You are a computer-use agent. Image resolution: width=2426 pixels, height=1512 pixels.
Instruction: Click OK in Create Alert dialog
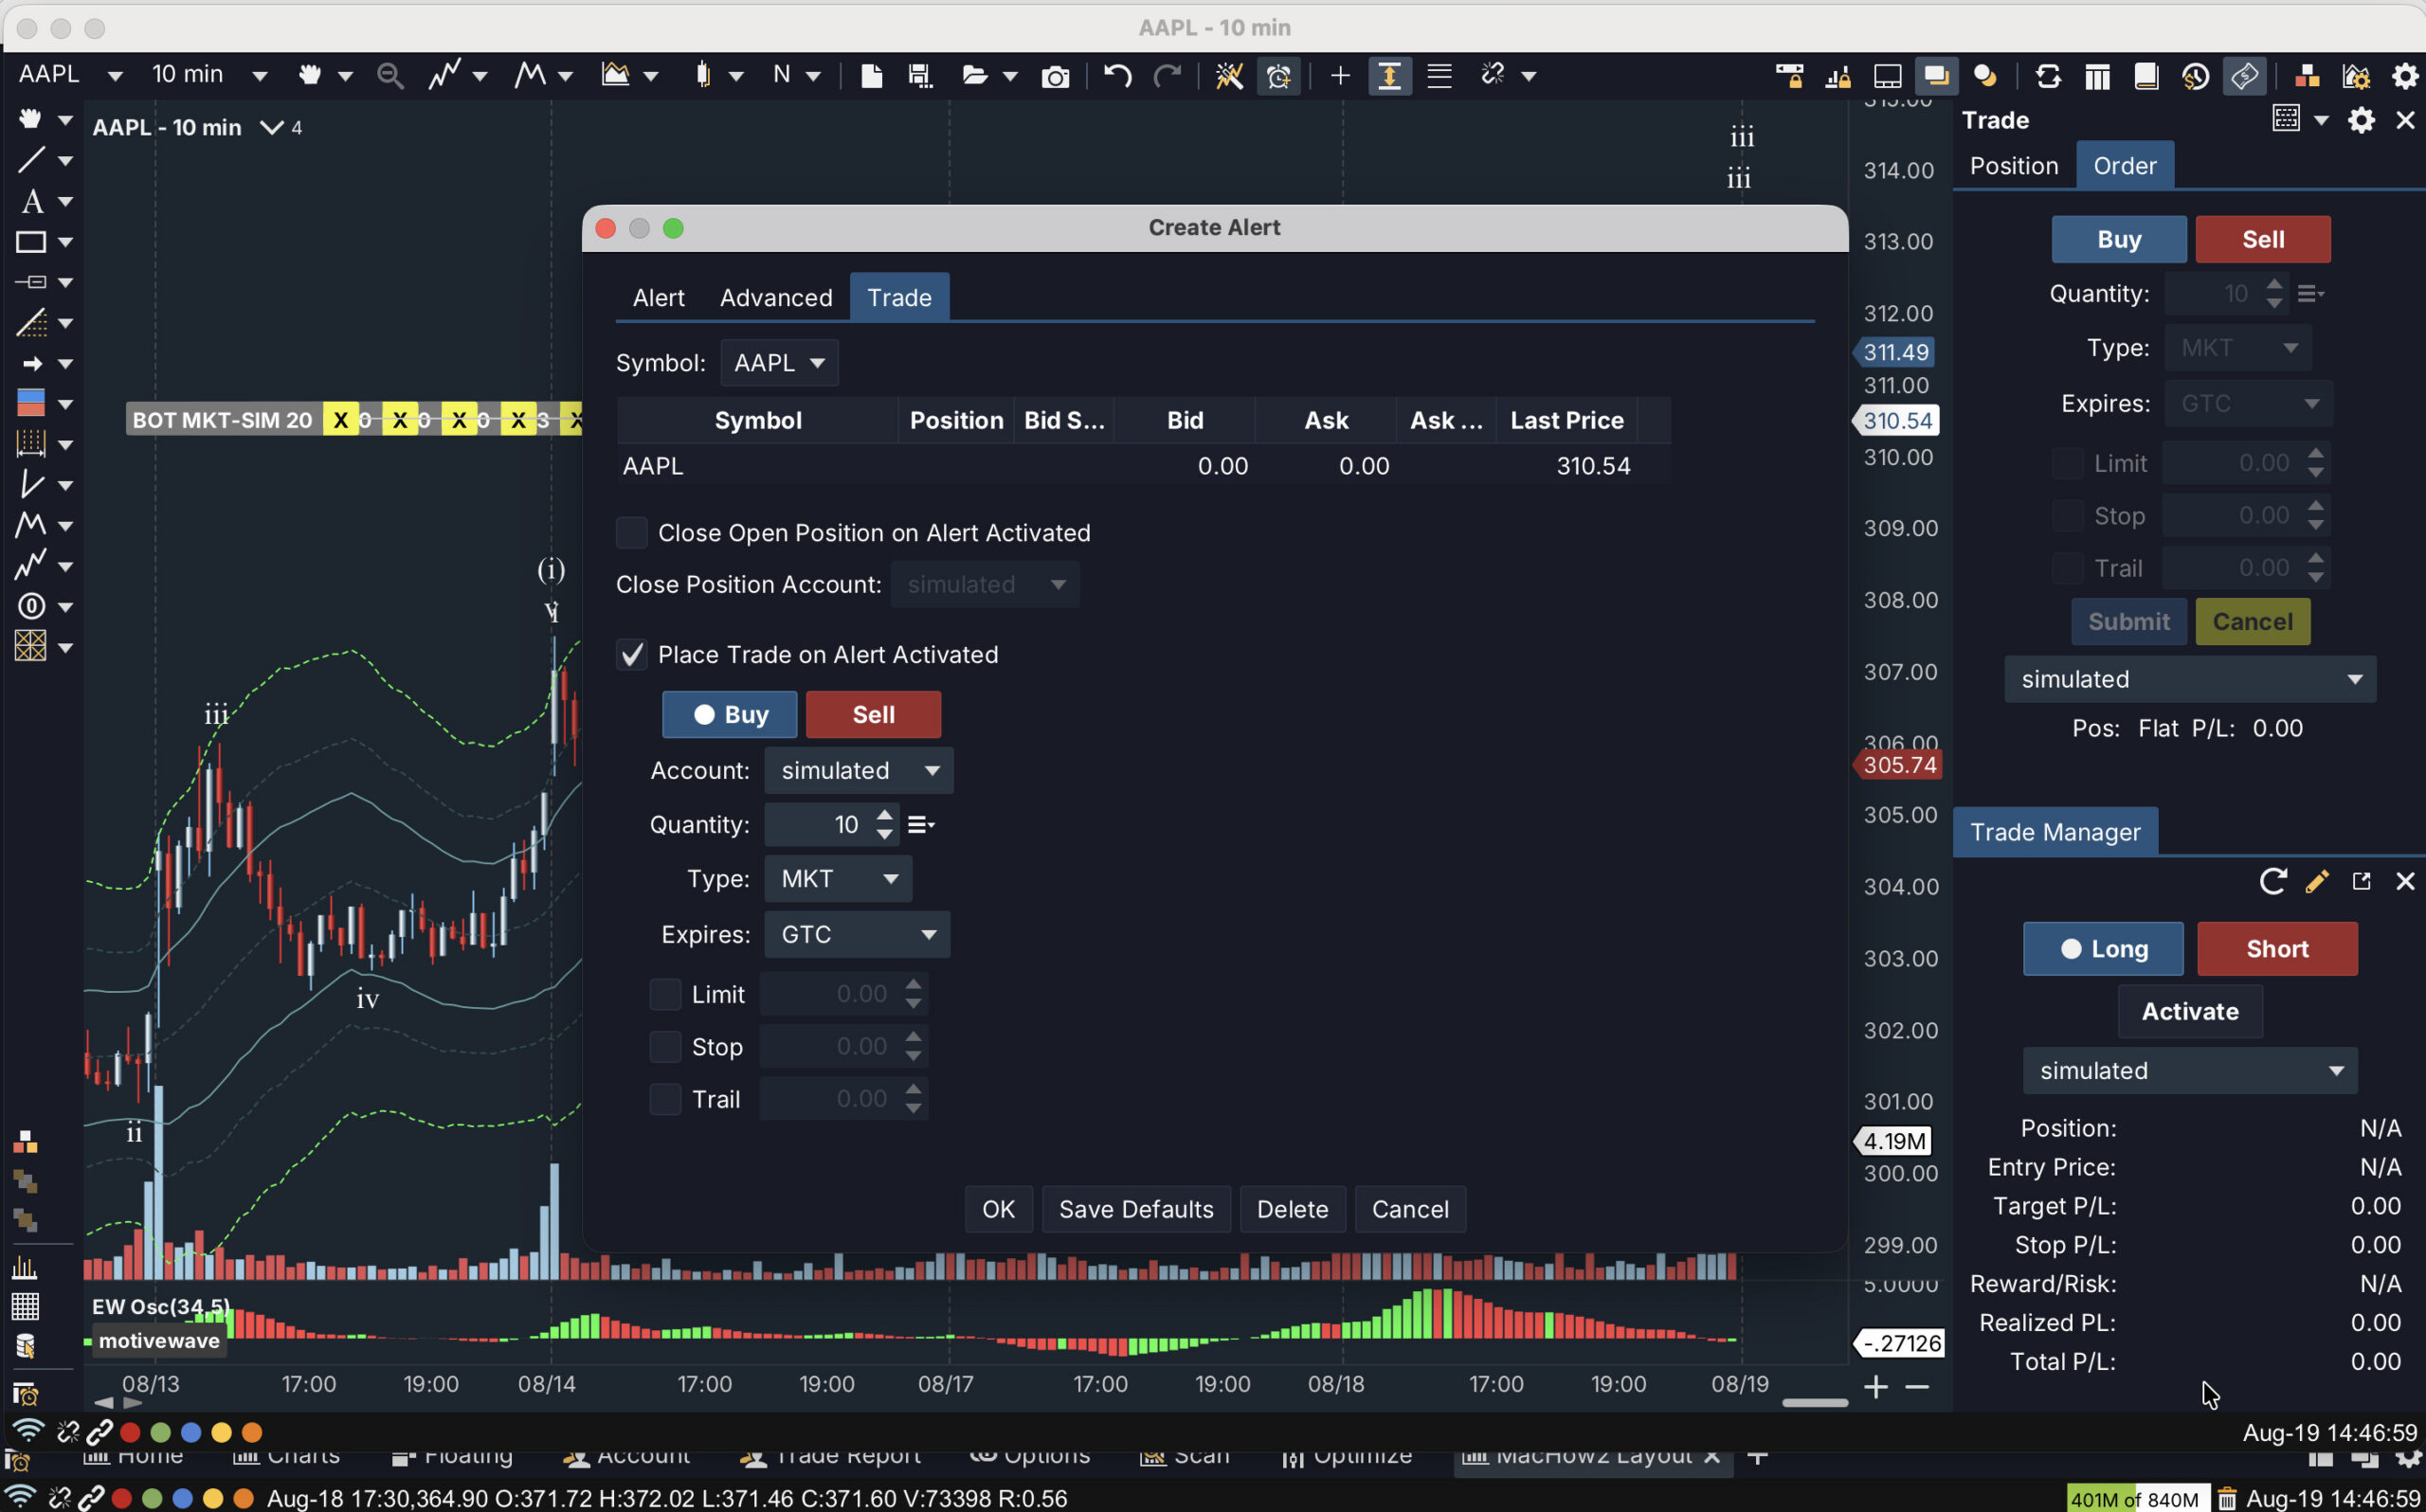[x=998, y=1209]
